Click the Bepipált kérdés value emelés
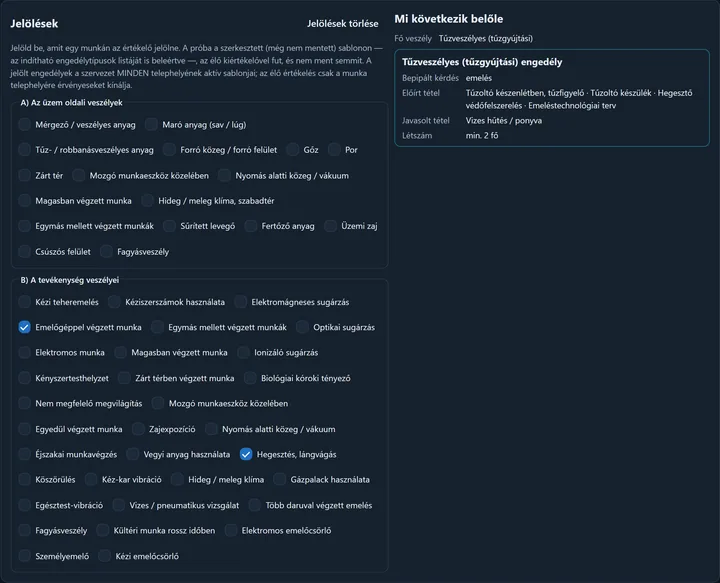 click(x=478, y=78)
